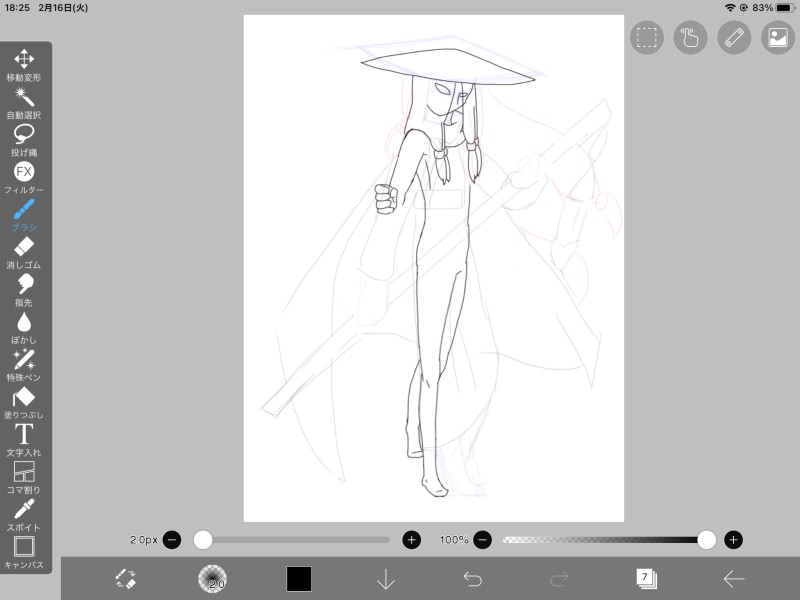Open the selection area dashed-square button
Image resolution: width=800 pixels, height=600 pixels.
tap(646, 37)
